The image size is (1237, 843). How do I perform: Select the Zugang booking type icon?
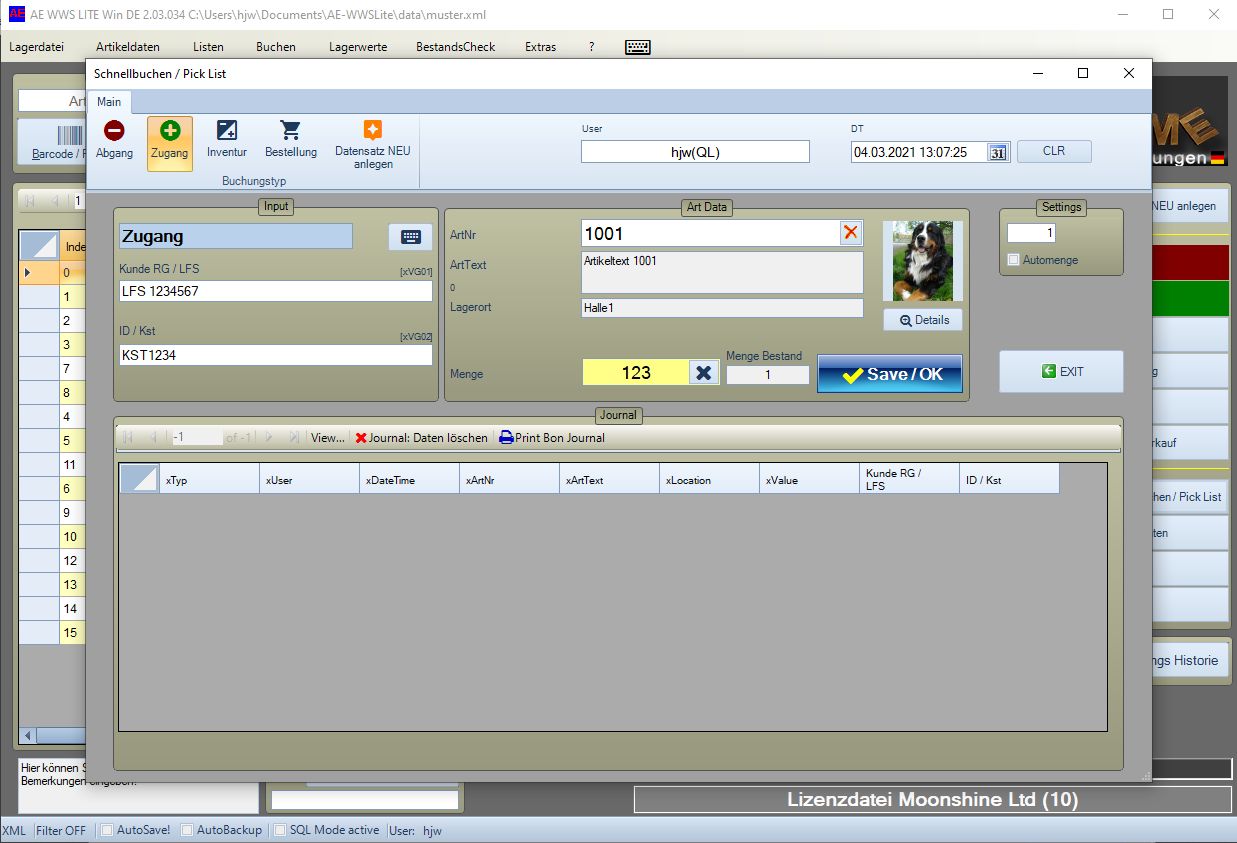click(169, 143)
